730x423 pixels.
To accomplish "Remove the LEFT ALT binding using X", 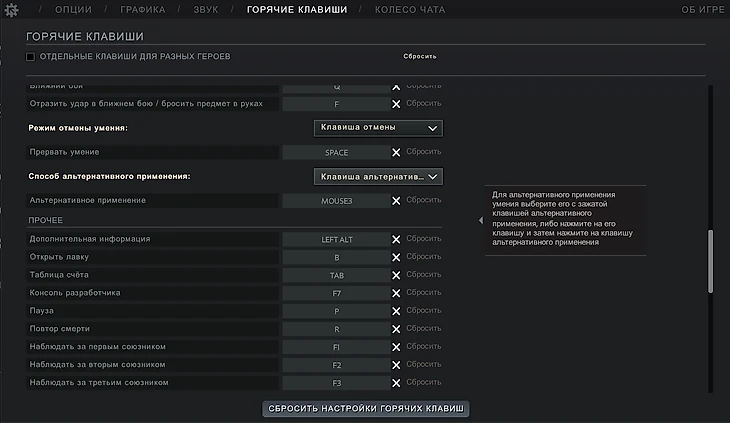I will pos(396,239).
